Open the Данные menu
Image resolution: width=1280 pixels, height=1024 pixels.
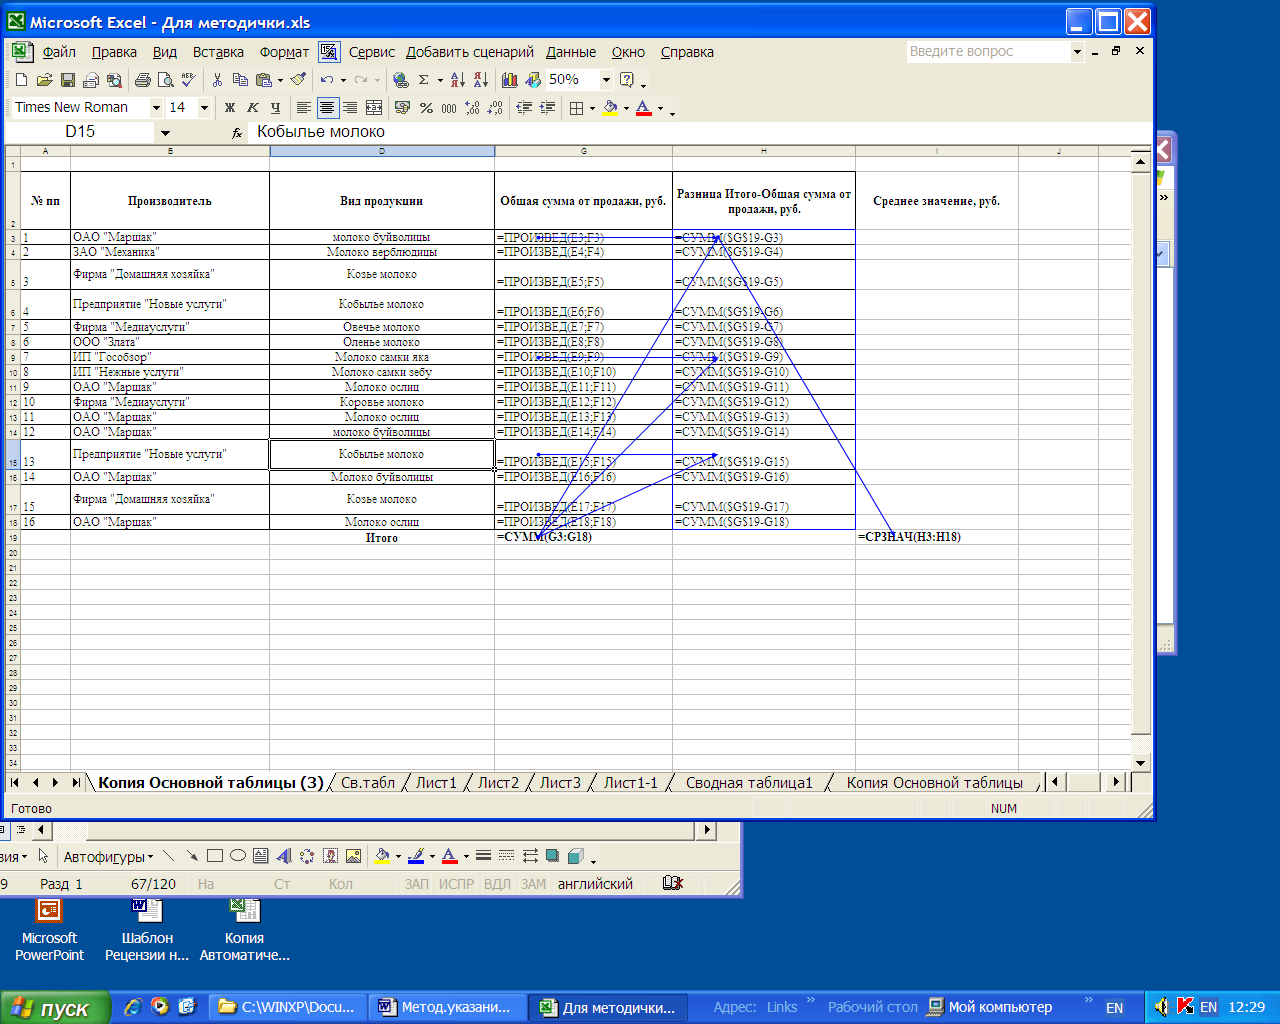(x=571, y=52)
